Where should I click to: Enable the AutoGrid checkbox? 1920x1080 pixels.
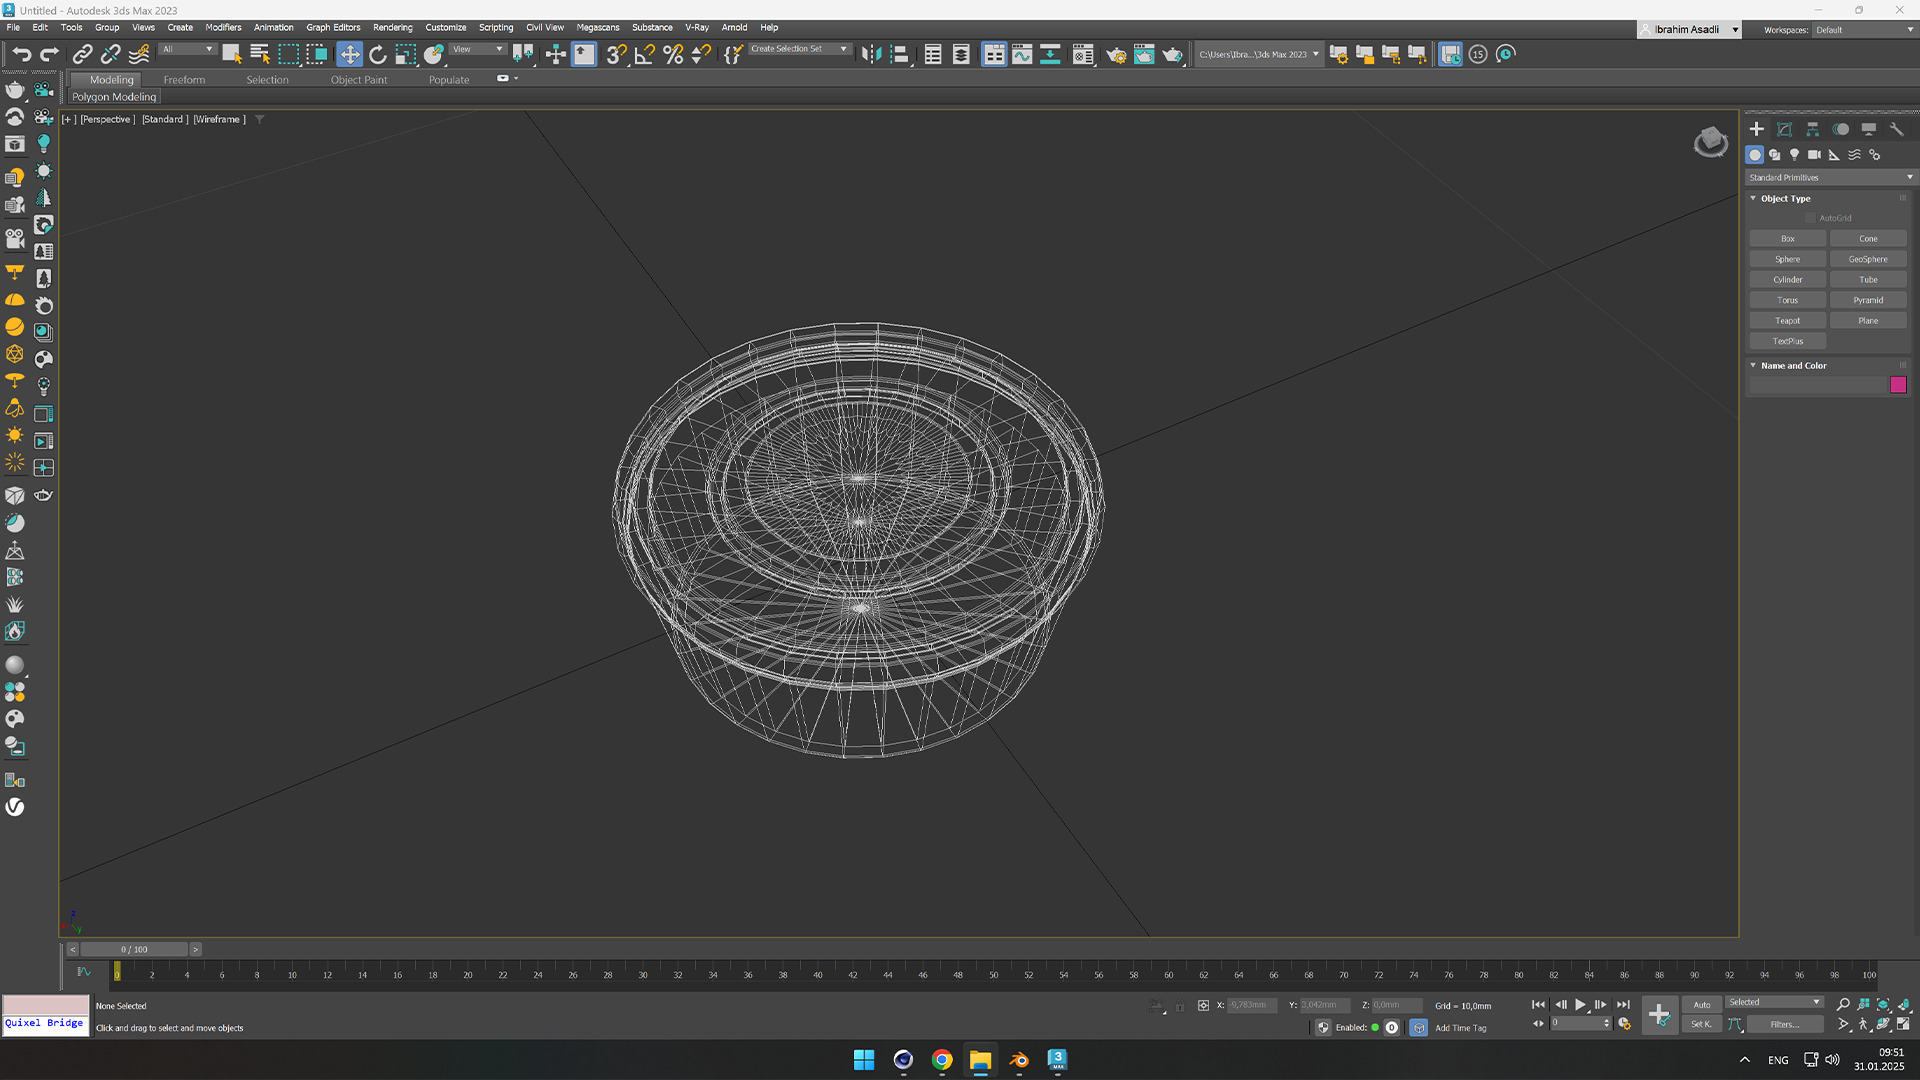tap(1810, 218)
